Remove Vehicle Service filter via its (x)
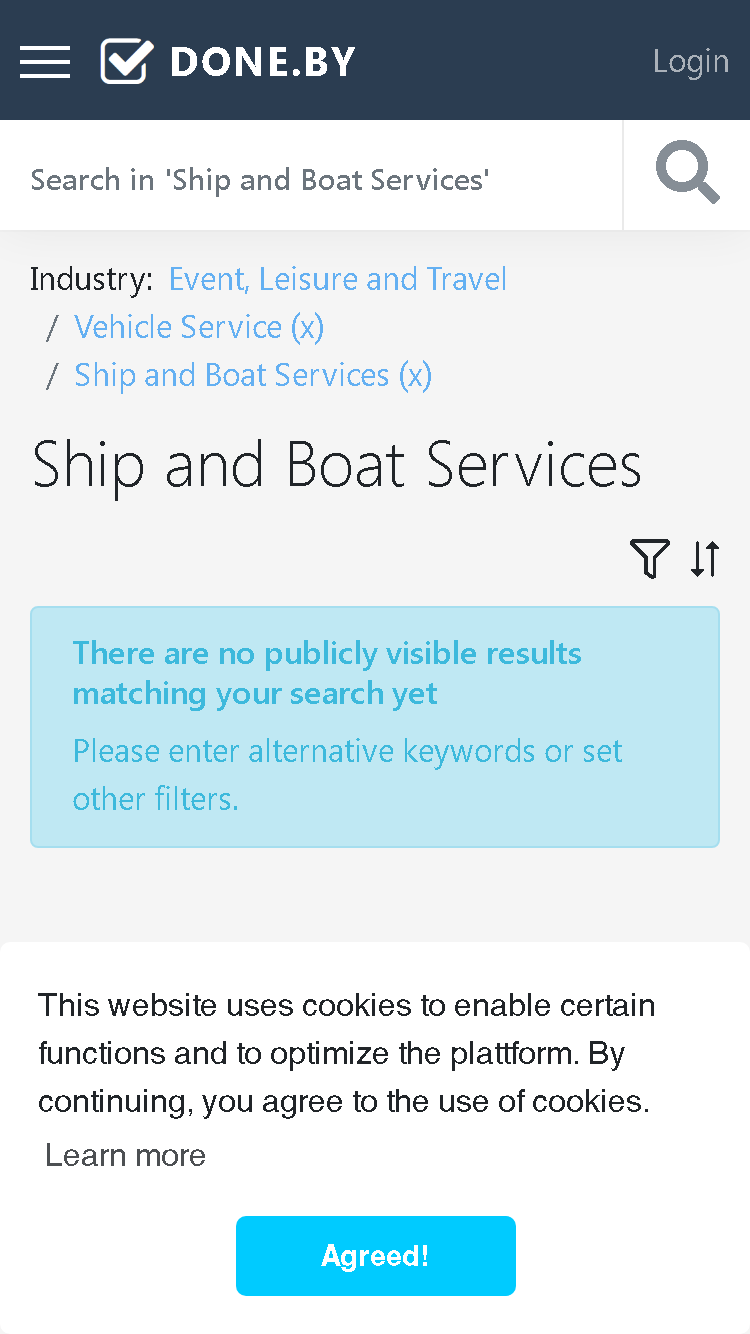The width and height of the screenshot is (750, 1334). click(x=308, y=327)
